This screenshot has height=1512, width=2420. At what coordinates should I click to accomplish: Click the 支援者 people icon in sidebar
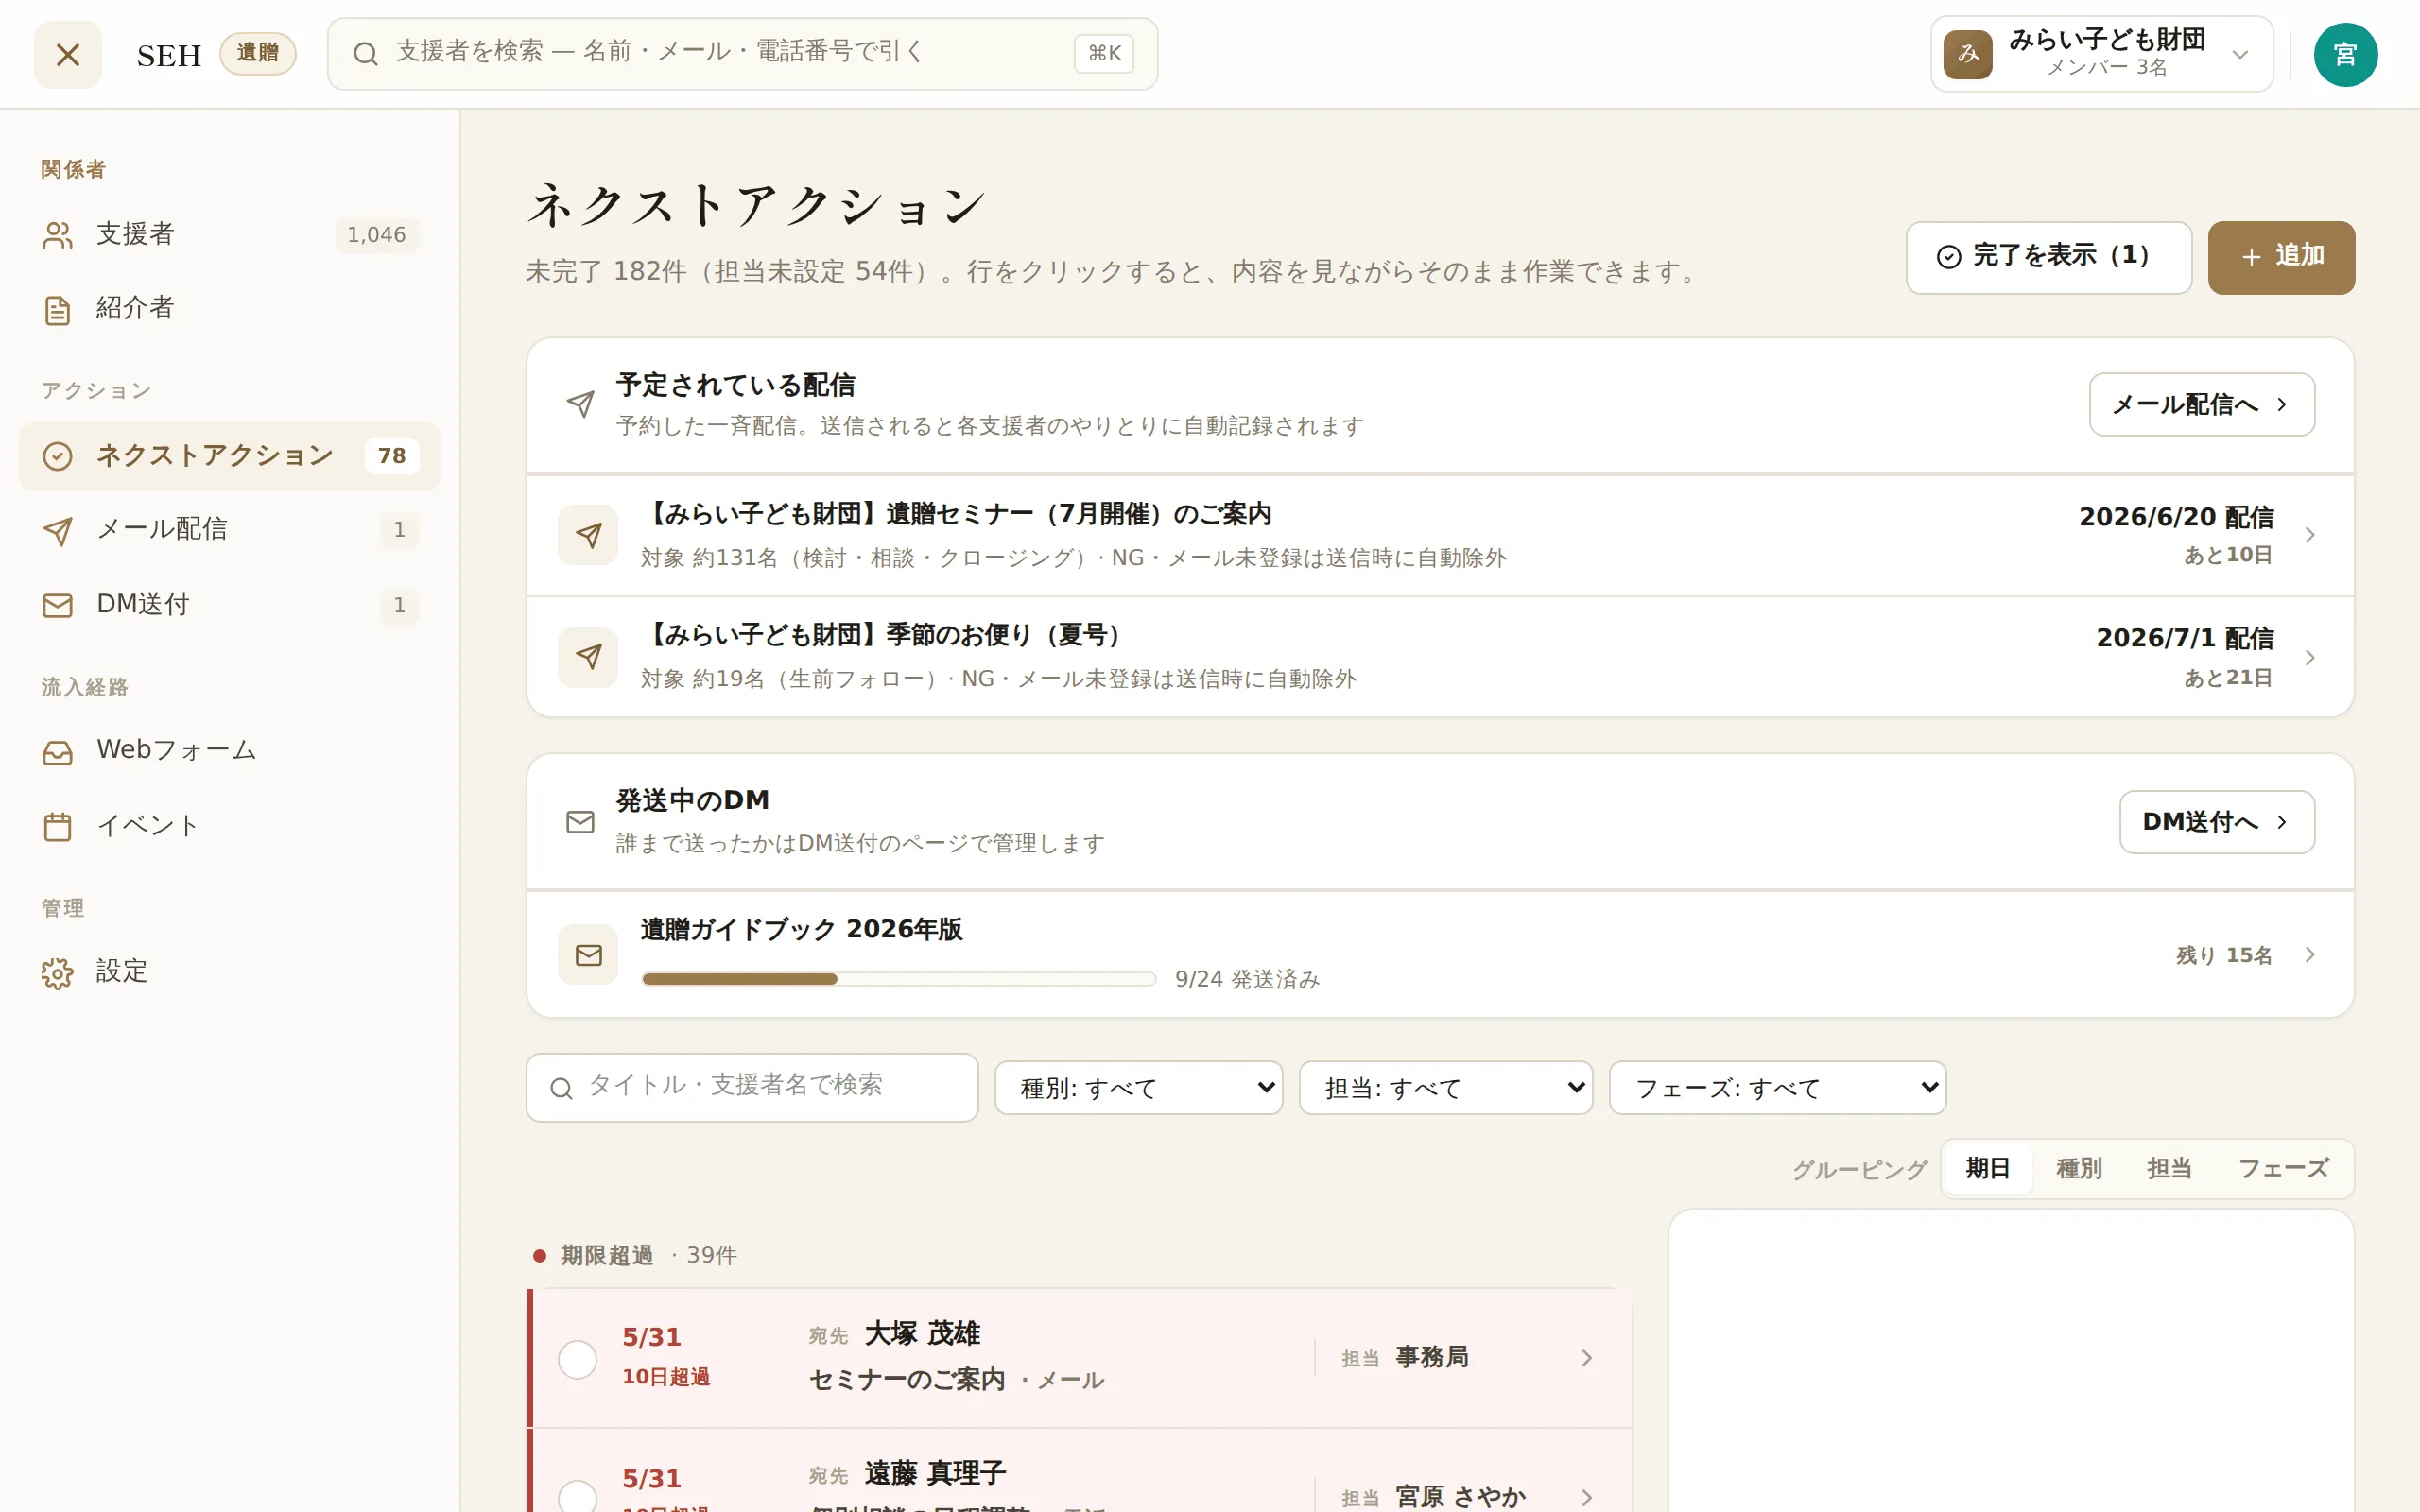pyautogui.click(x=57, y=235)
